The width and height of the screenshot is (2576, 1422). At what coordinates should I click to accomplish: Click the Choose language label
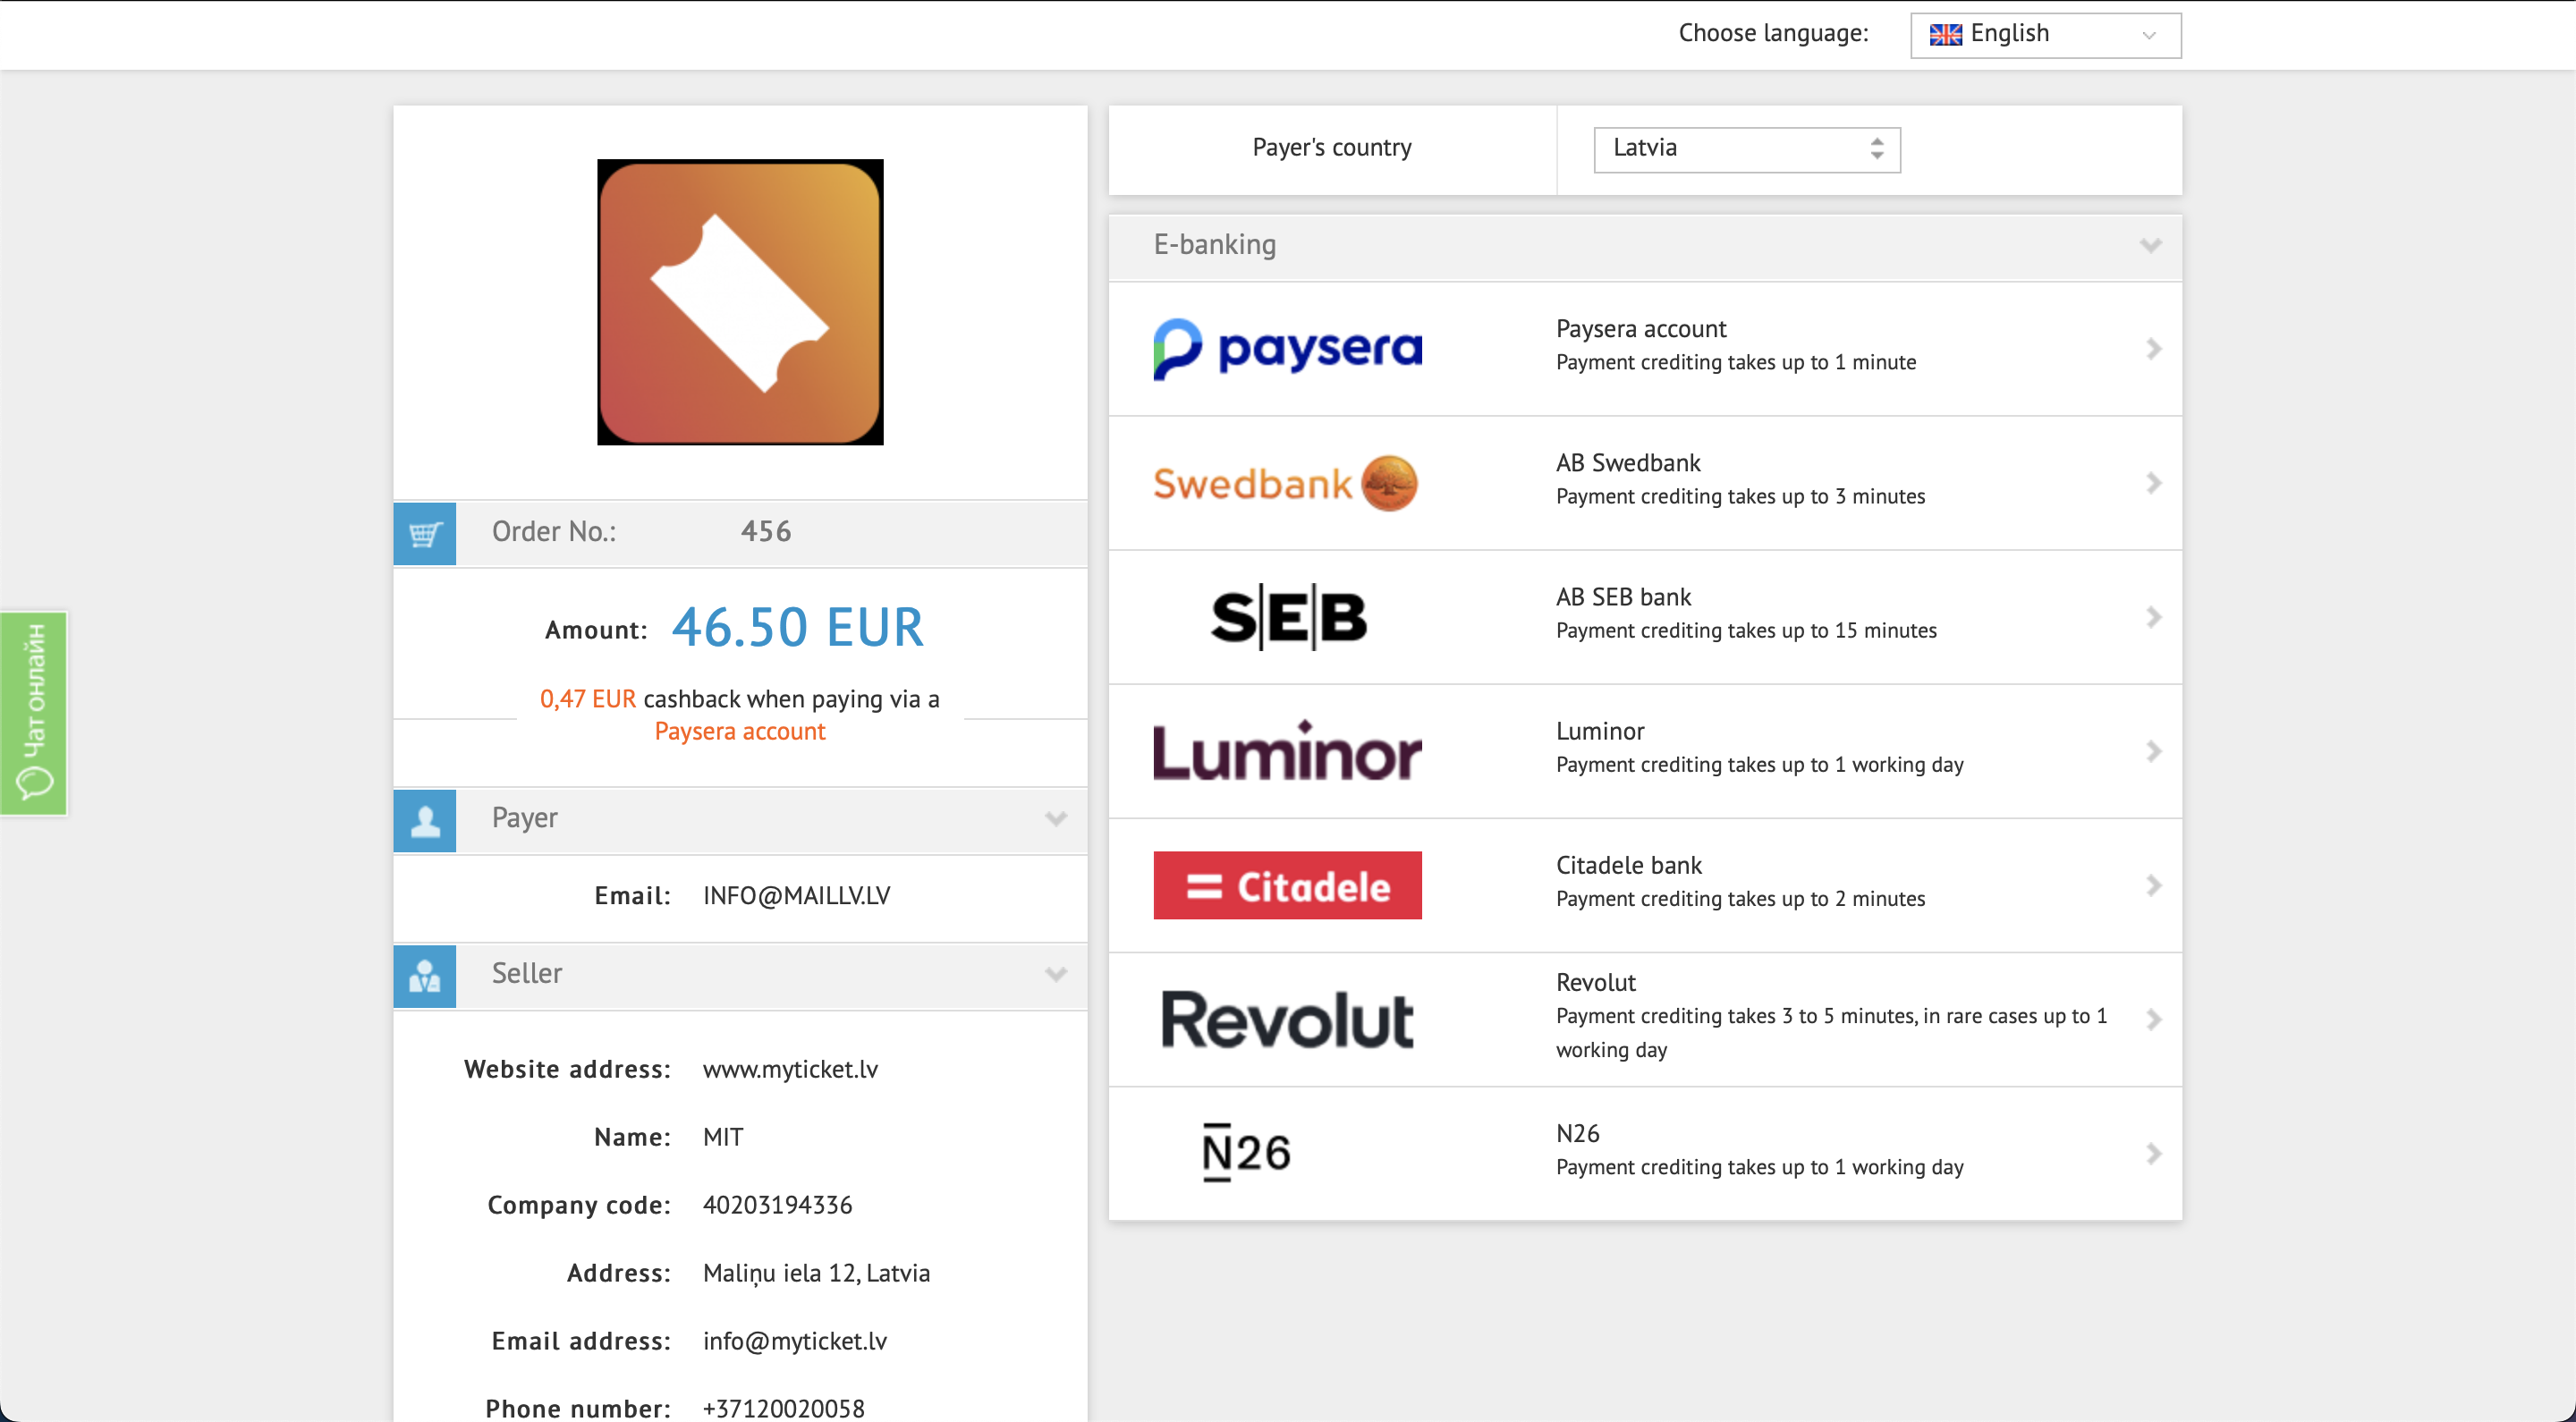point(1773,34)
